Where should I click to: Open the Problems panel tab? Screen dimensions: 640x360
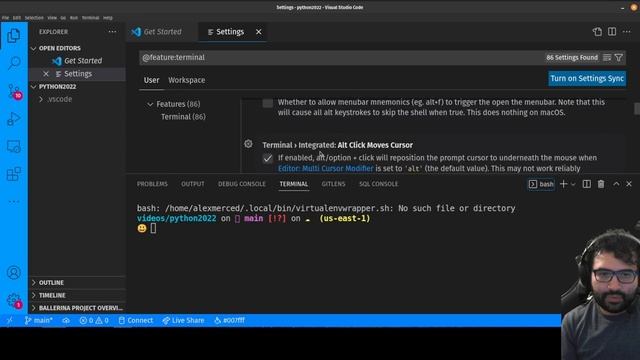[x=152, y=184]
